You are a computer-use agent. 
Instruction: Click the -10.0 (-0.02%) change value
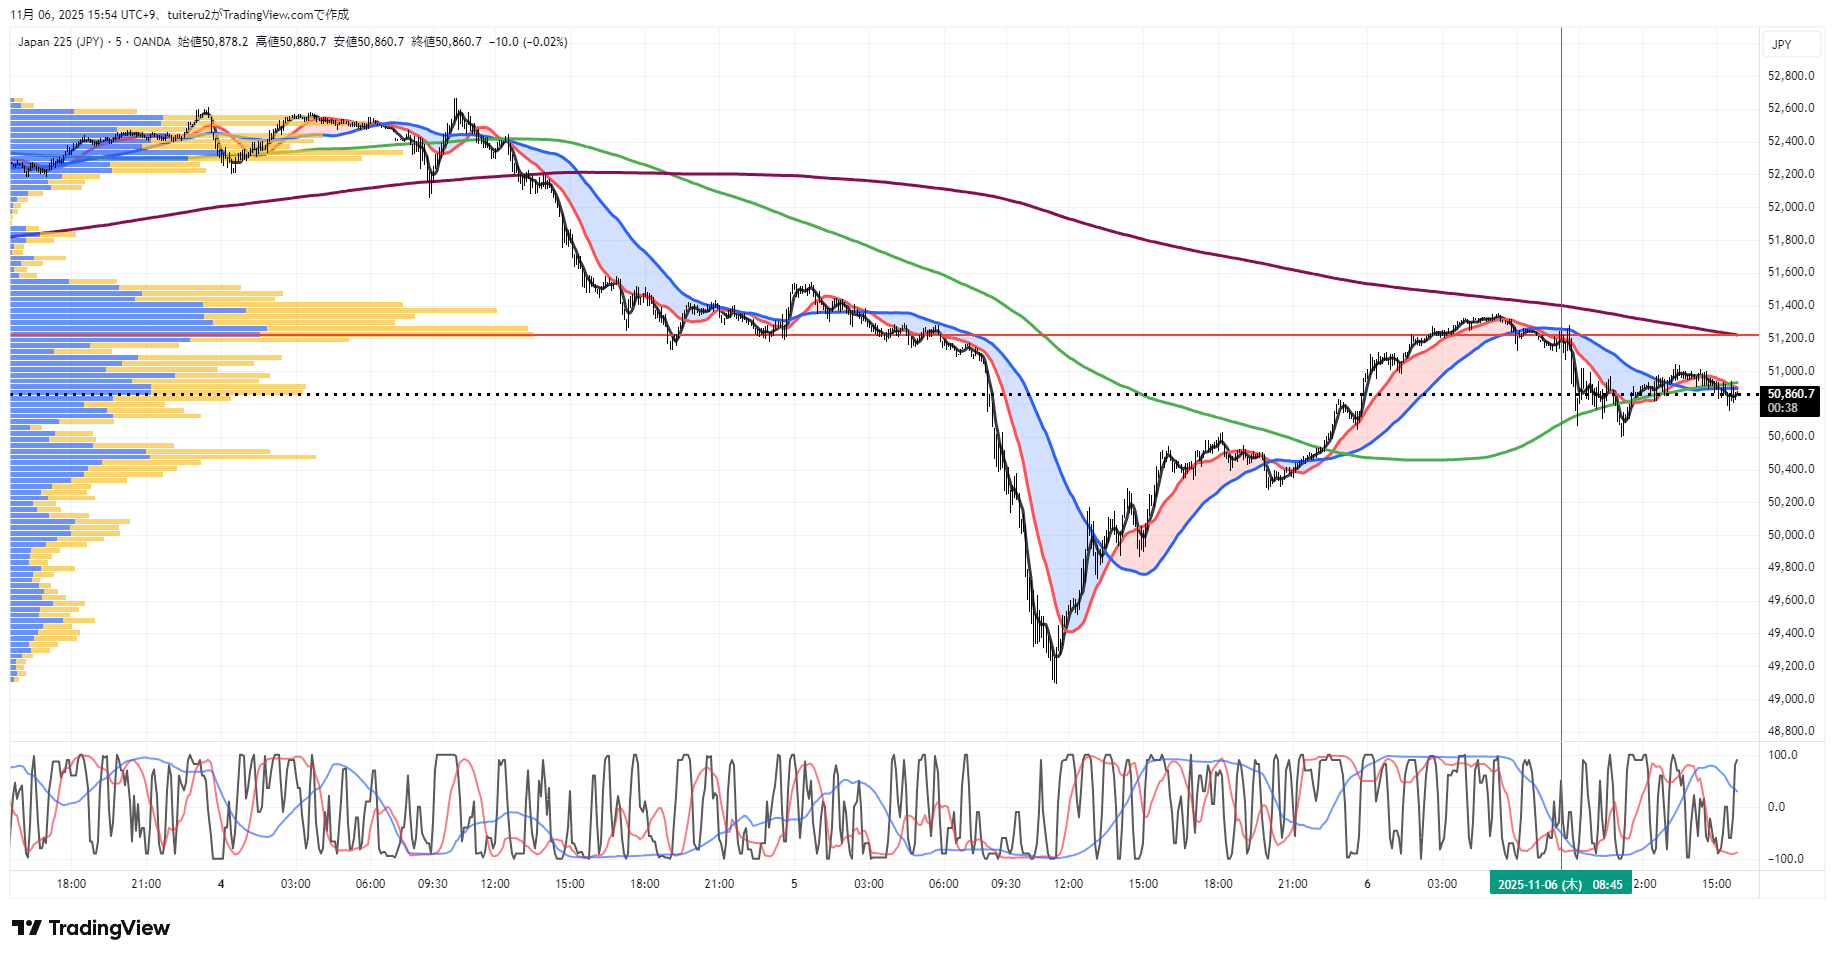528,42
